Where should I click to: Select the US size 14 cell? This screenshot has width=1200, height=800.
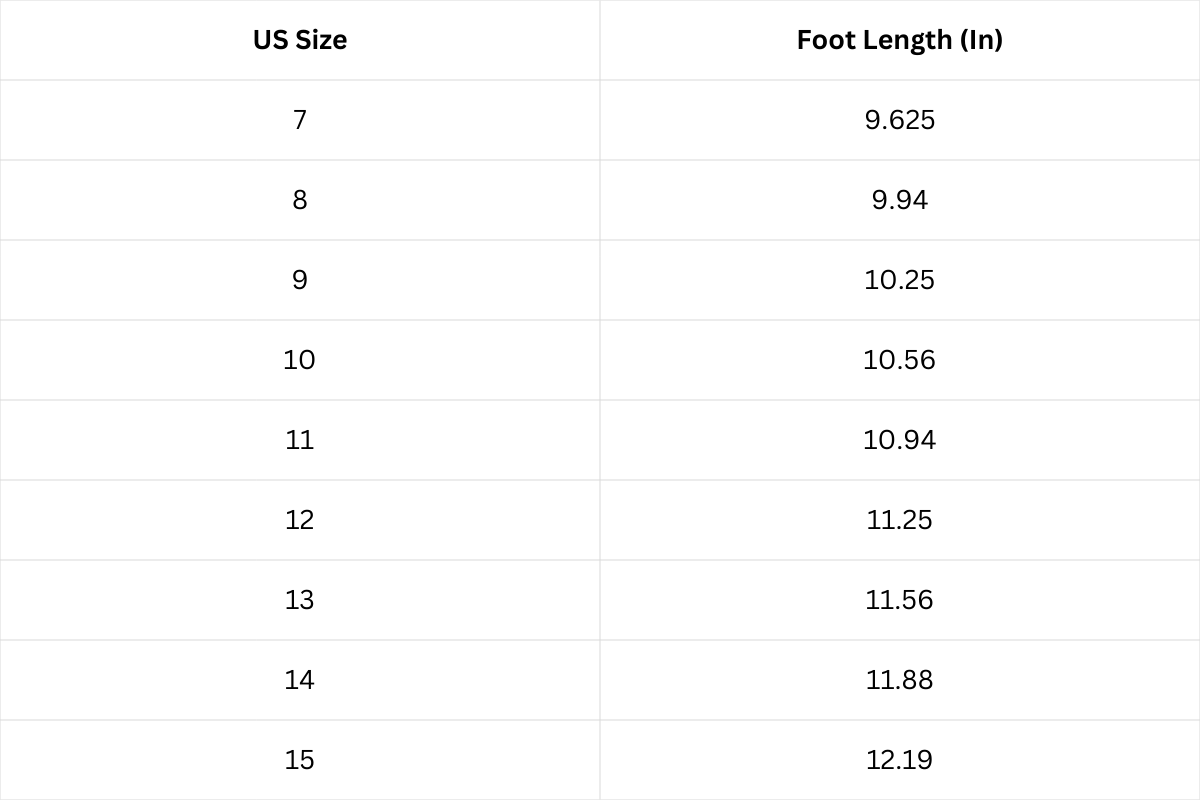(x=300, y=680)
